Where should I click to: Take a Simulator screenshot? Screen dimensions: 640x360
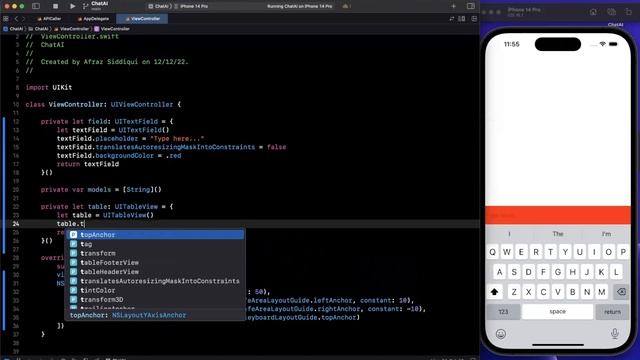click(611, 12)
